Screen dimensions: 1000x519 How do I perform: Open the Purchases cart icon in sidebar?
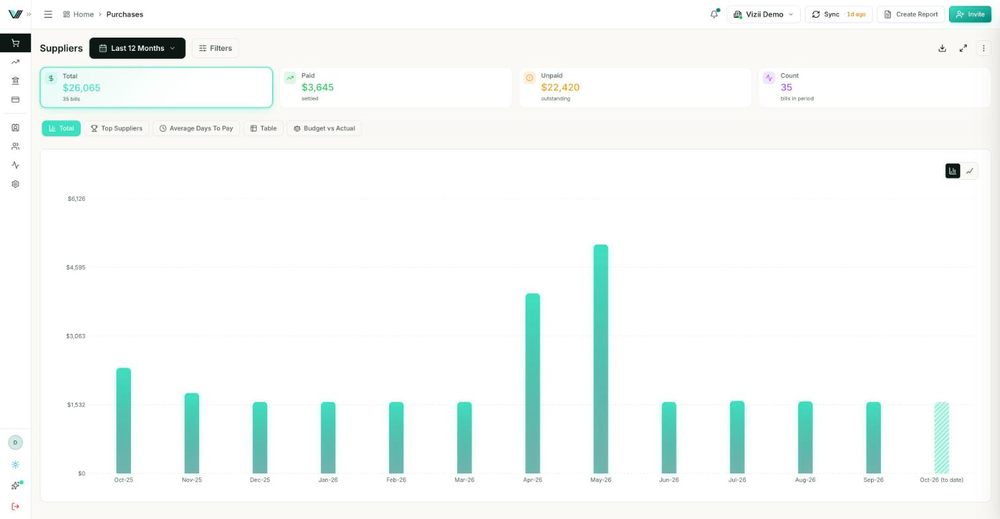(15, 43)
